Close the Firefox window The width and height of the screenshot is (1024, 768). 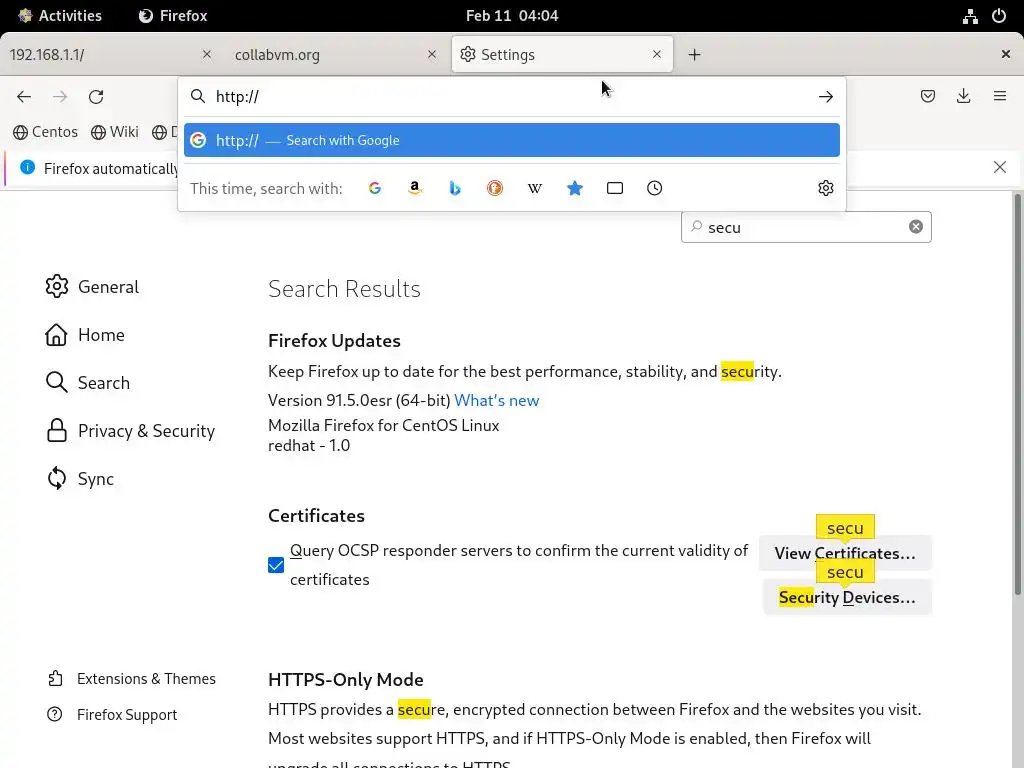[x=1006, y=54]
